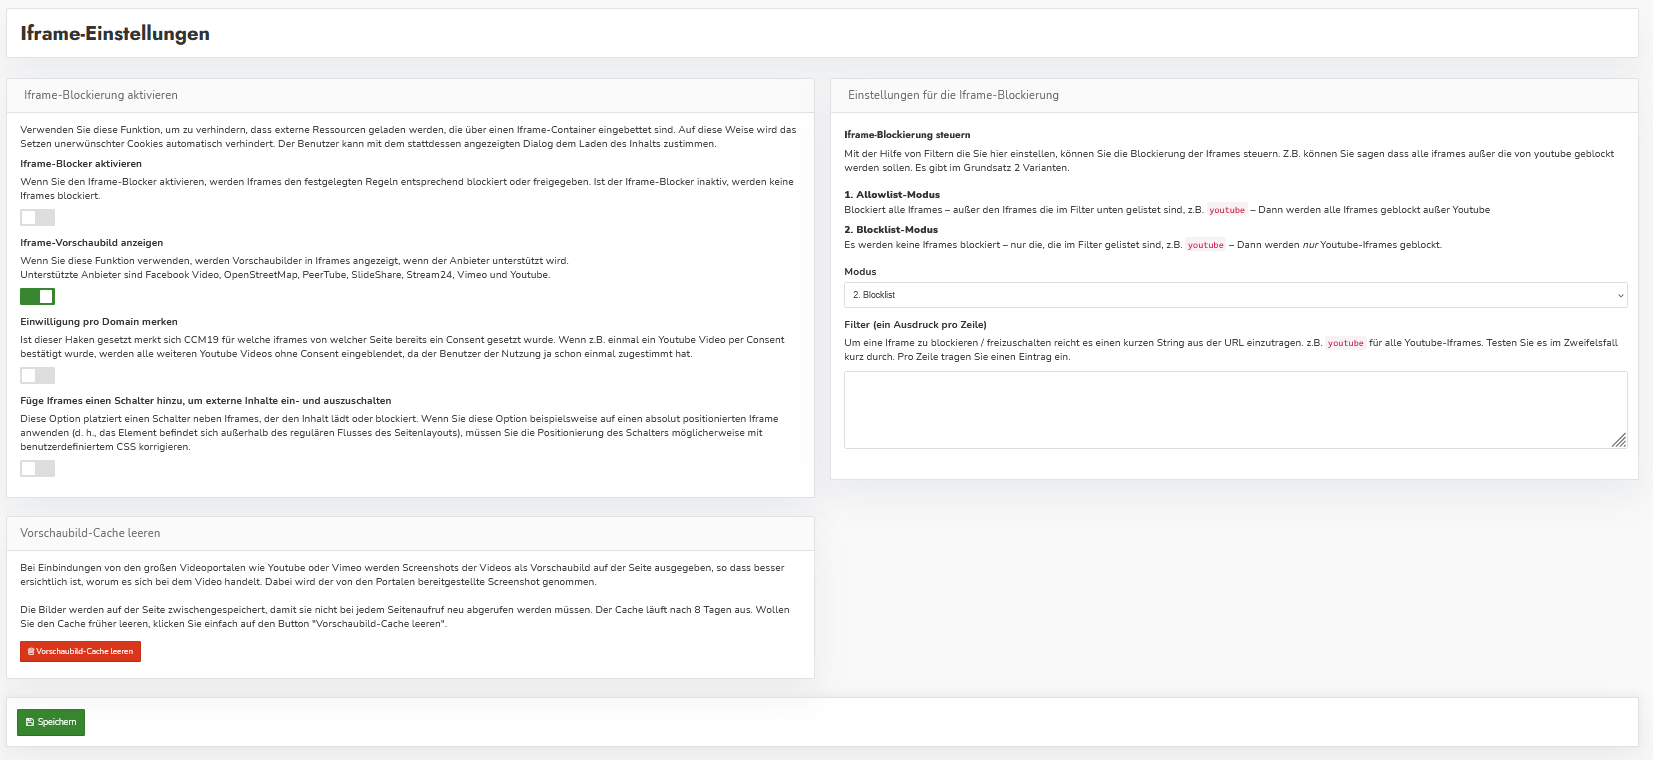Image resolution: width=1653 pixels, height=760 pixels.
Task: Select Einstellungen für die Iframe-Blockierung header
Action: 953,95
